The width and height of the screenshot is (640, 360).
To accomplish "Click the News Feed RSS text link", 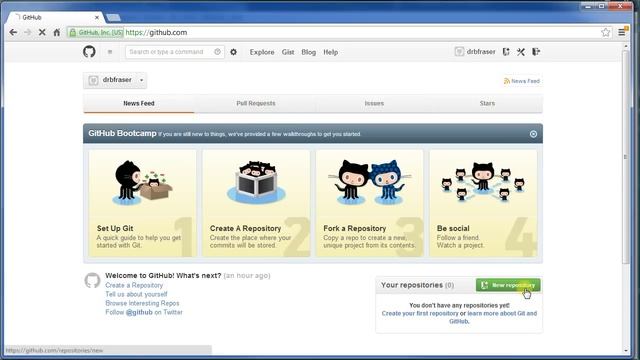I will (525, 81).
